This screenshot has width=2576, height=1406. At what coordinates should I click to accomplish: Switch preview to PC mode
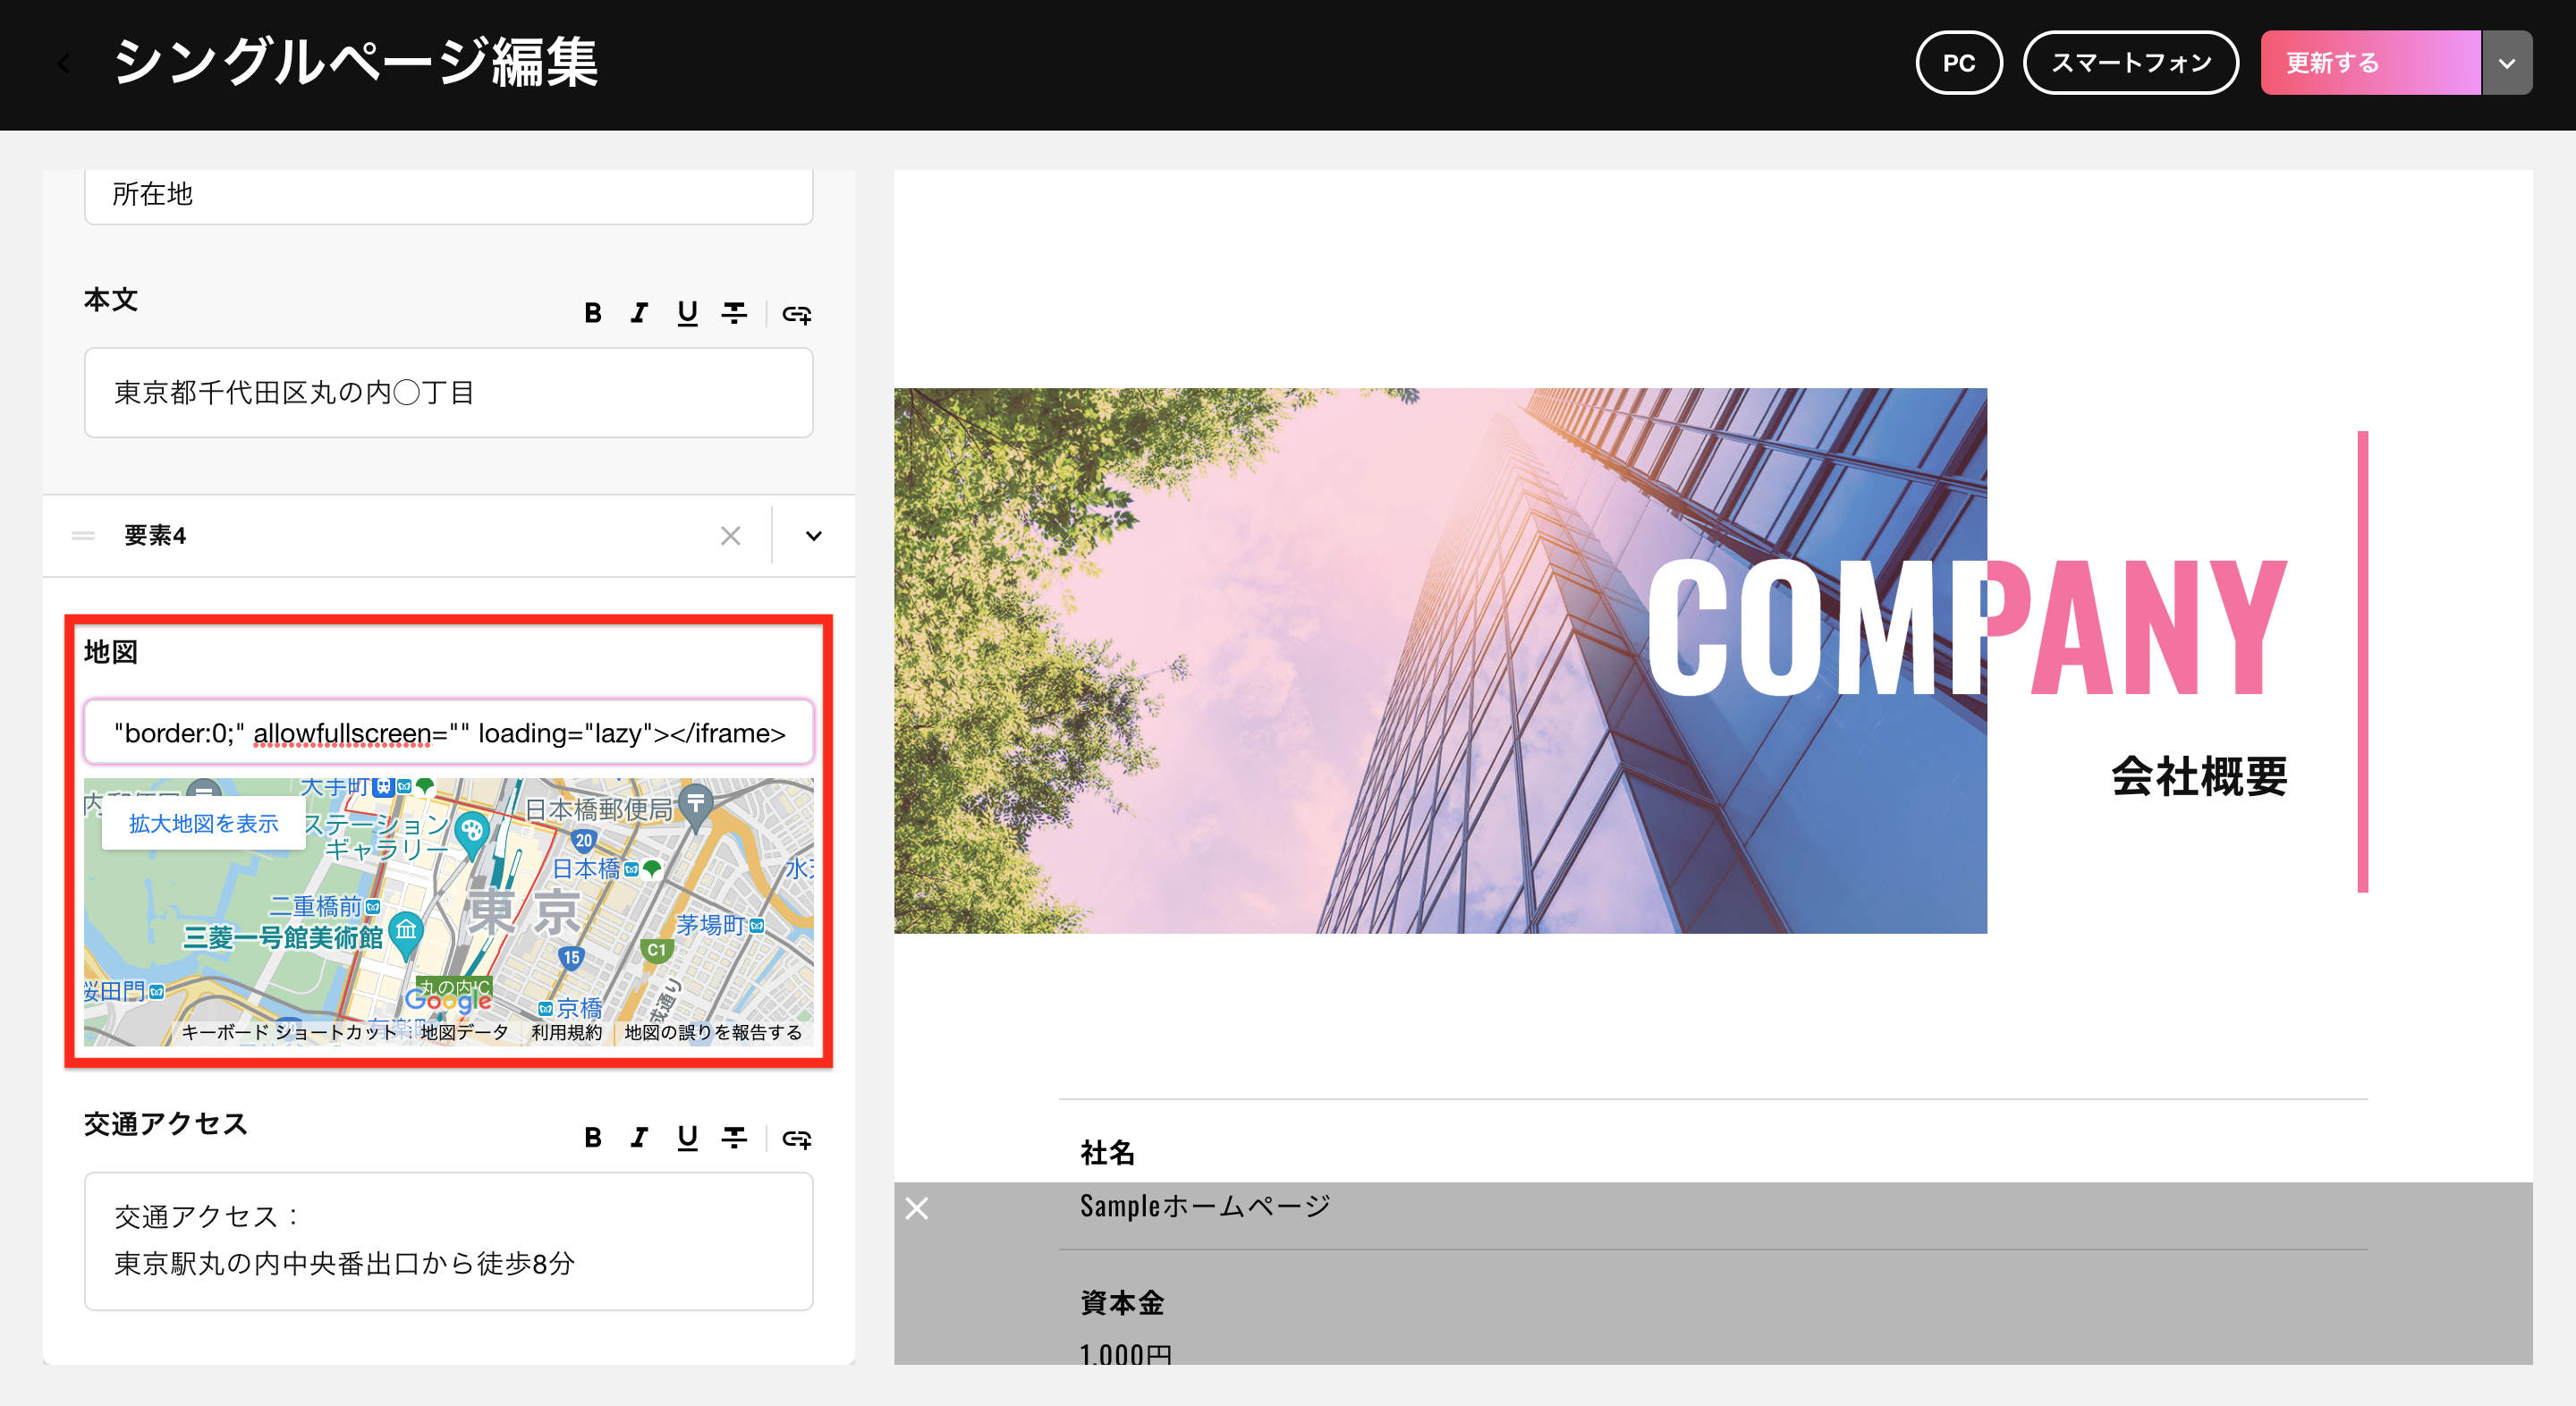pos(1958,63)
